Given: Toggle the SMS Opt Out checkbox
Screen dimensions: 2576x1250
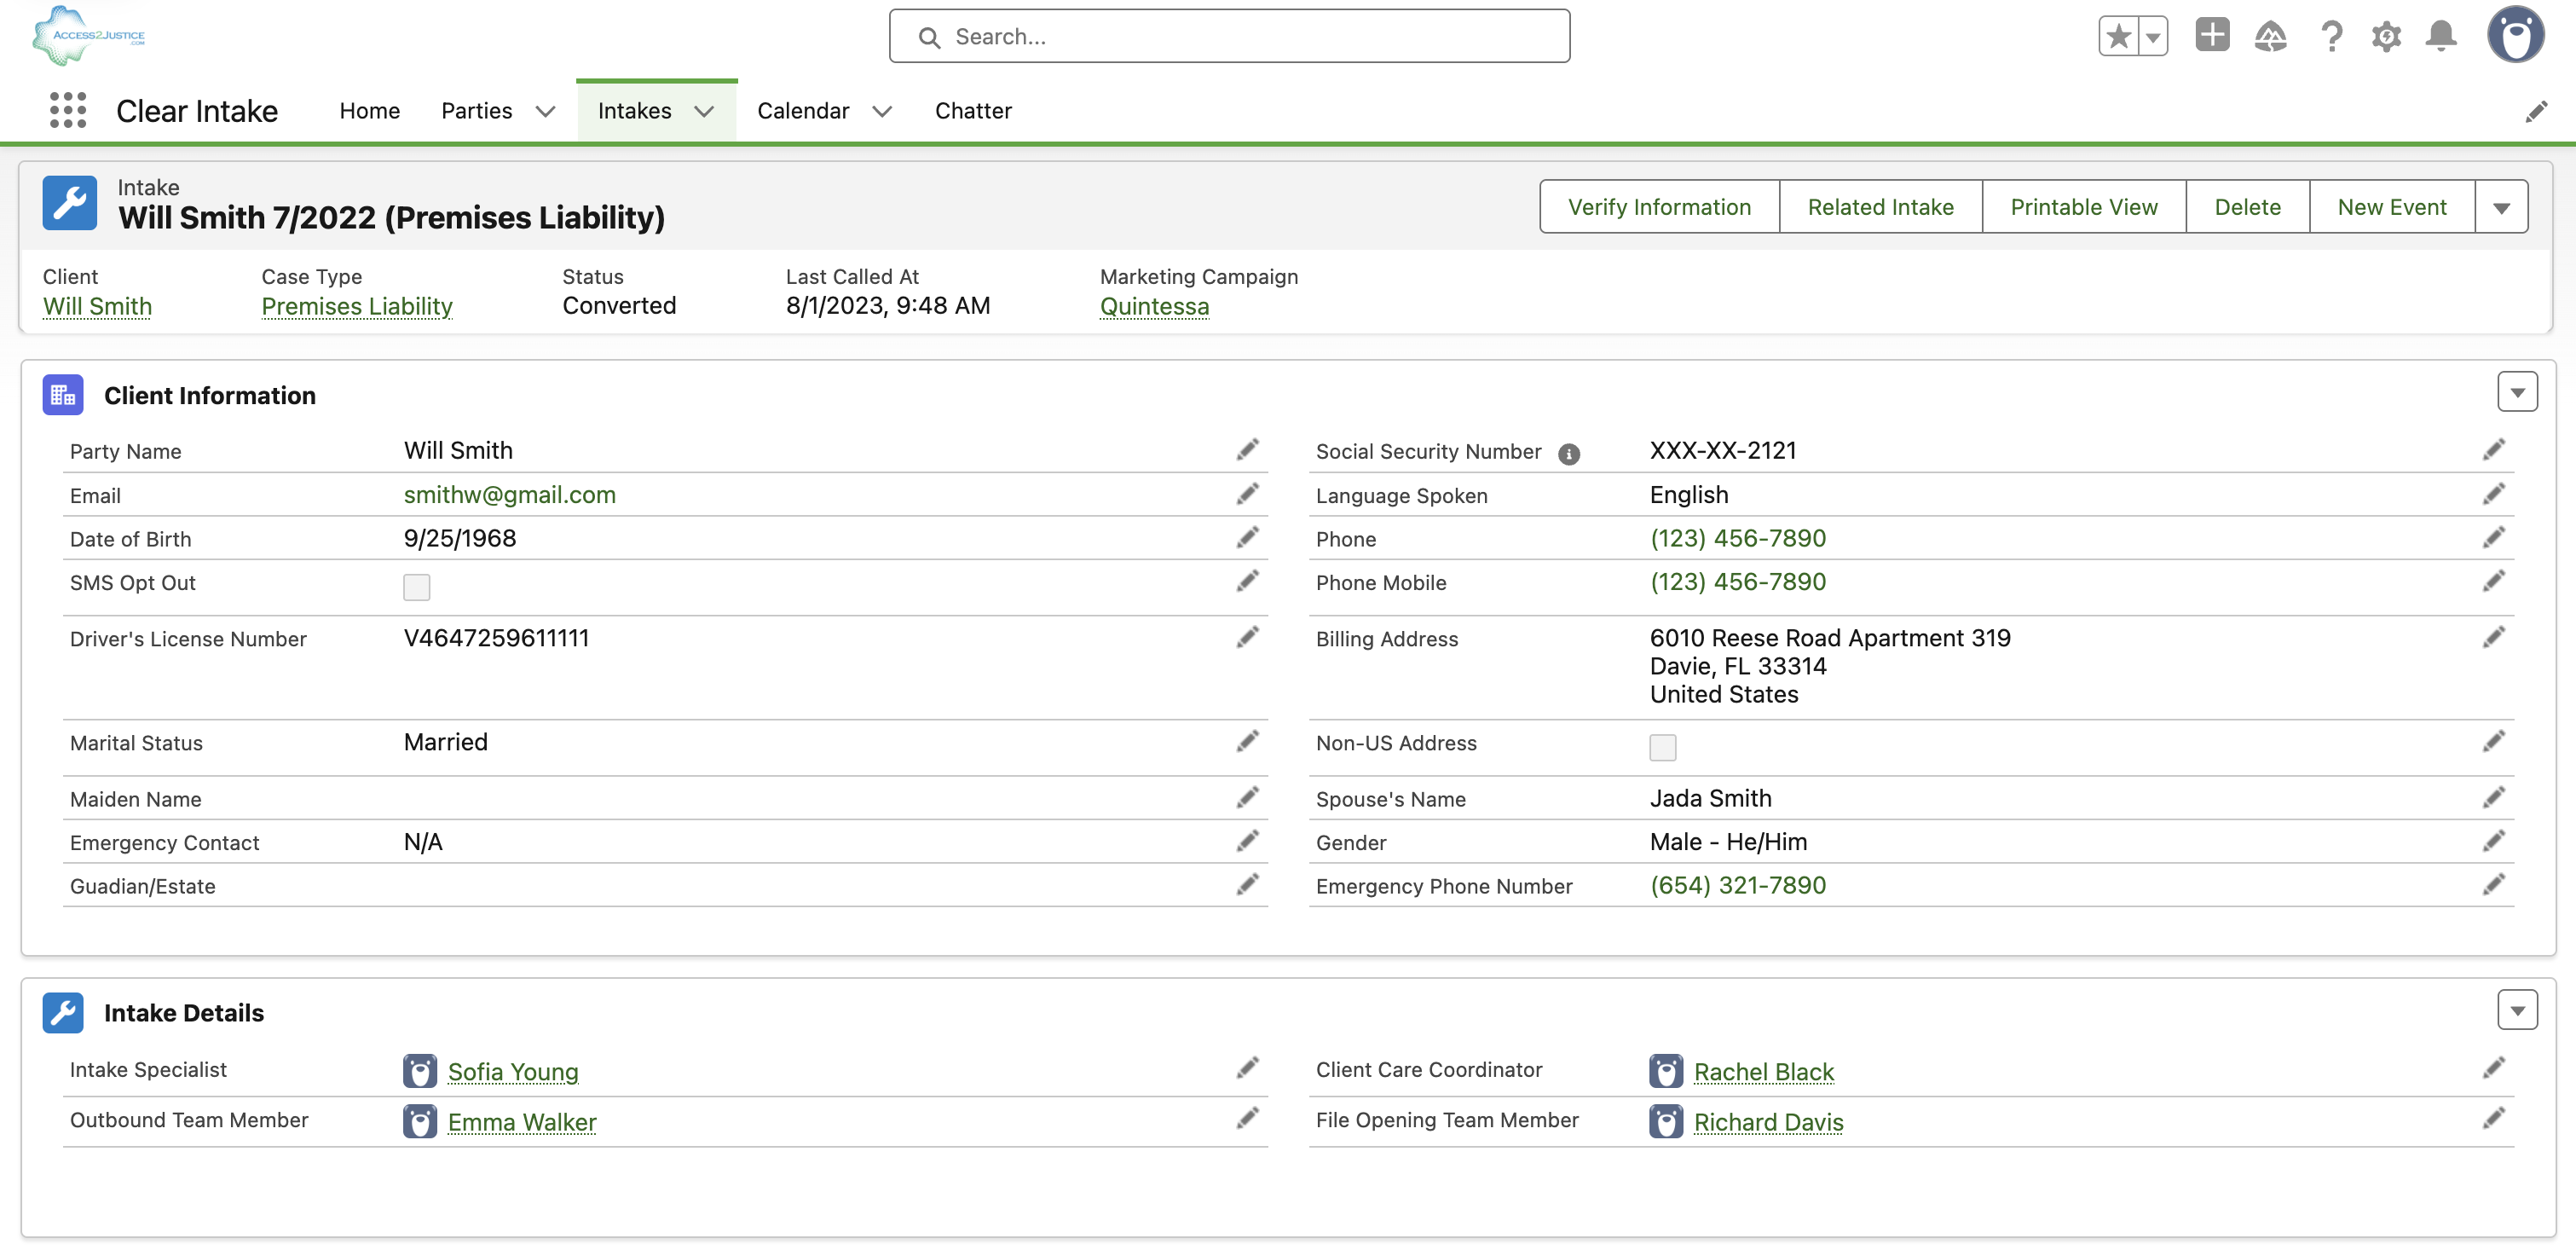Looking at the screenshot, I should pos(417,587).
